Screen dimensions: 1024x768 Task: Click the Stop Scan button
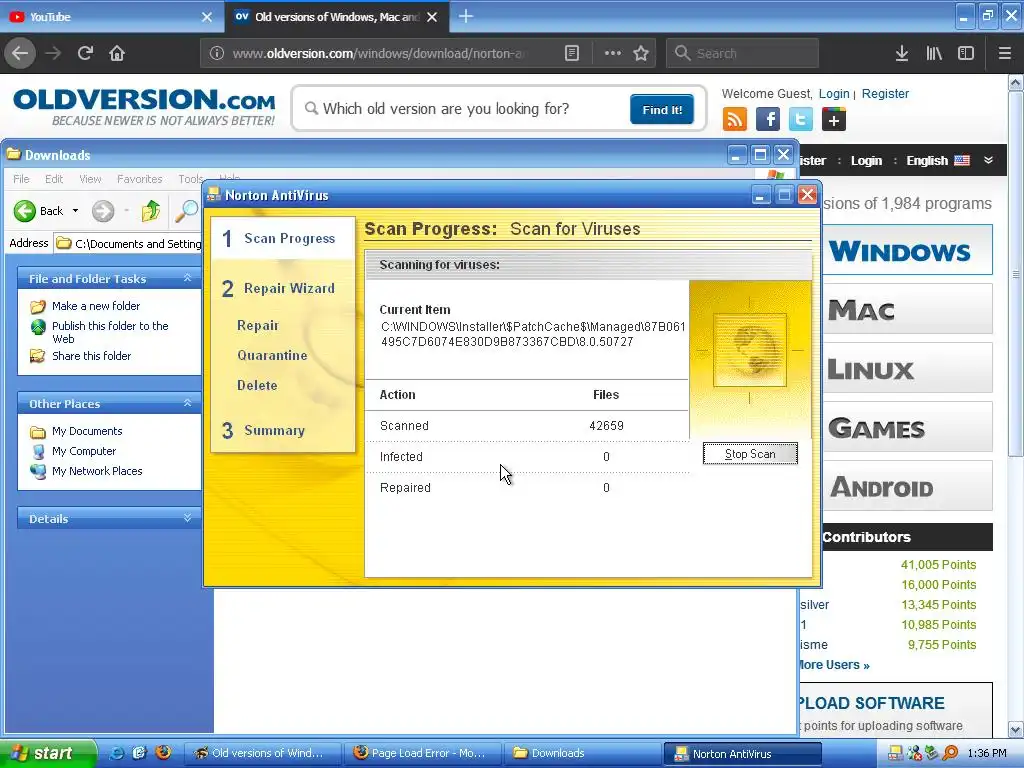pos(750,454)
